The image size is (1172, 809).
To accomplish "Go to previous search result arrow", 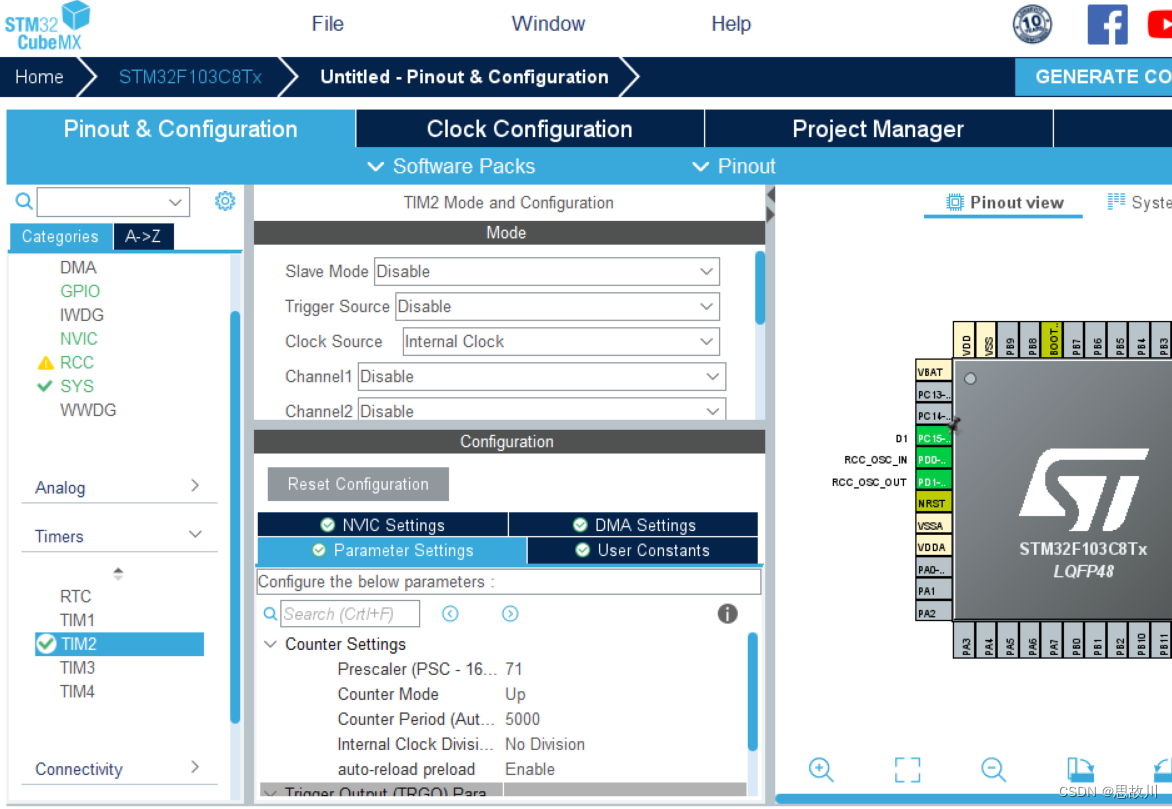I will tap(450, 614).
